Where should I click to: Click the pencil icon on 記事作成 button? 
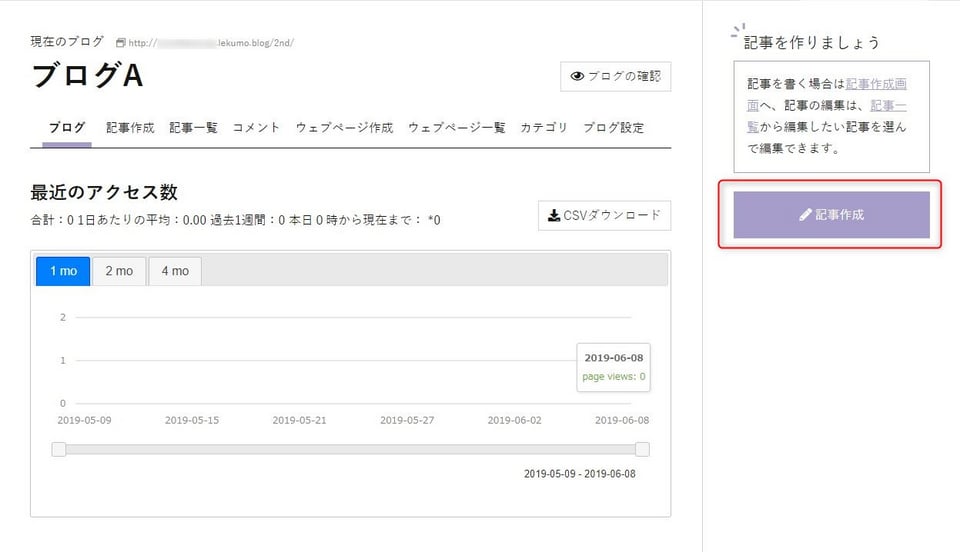coord(805,215)
